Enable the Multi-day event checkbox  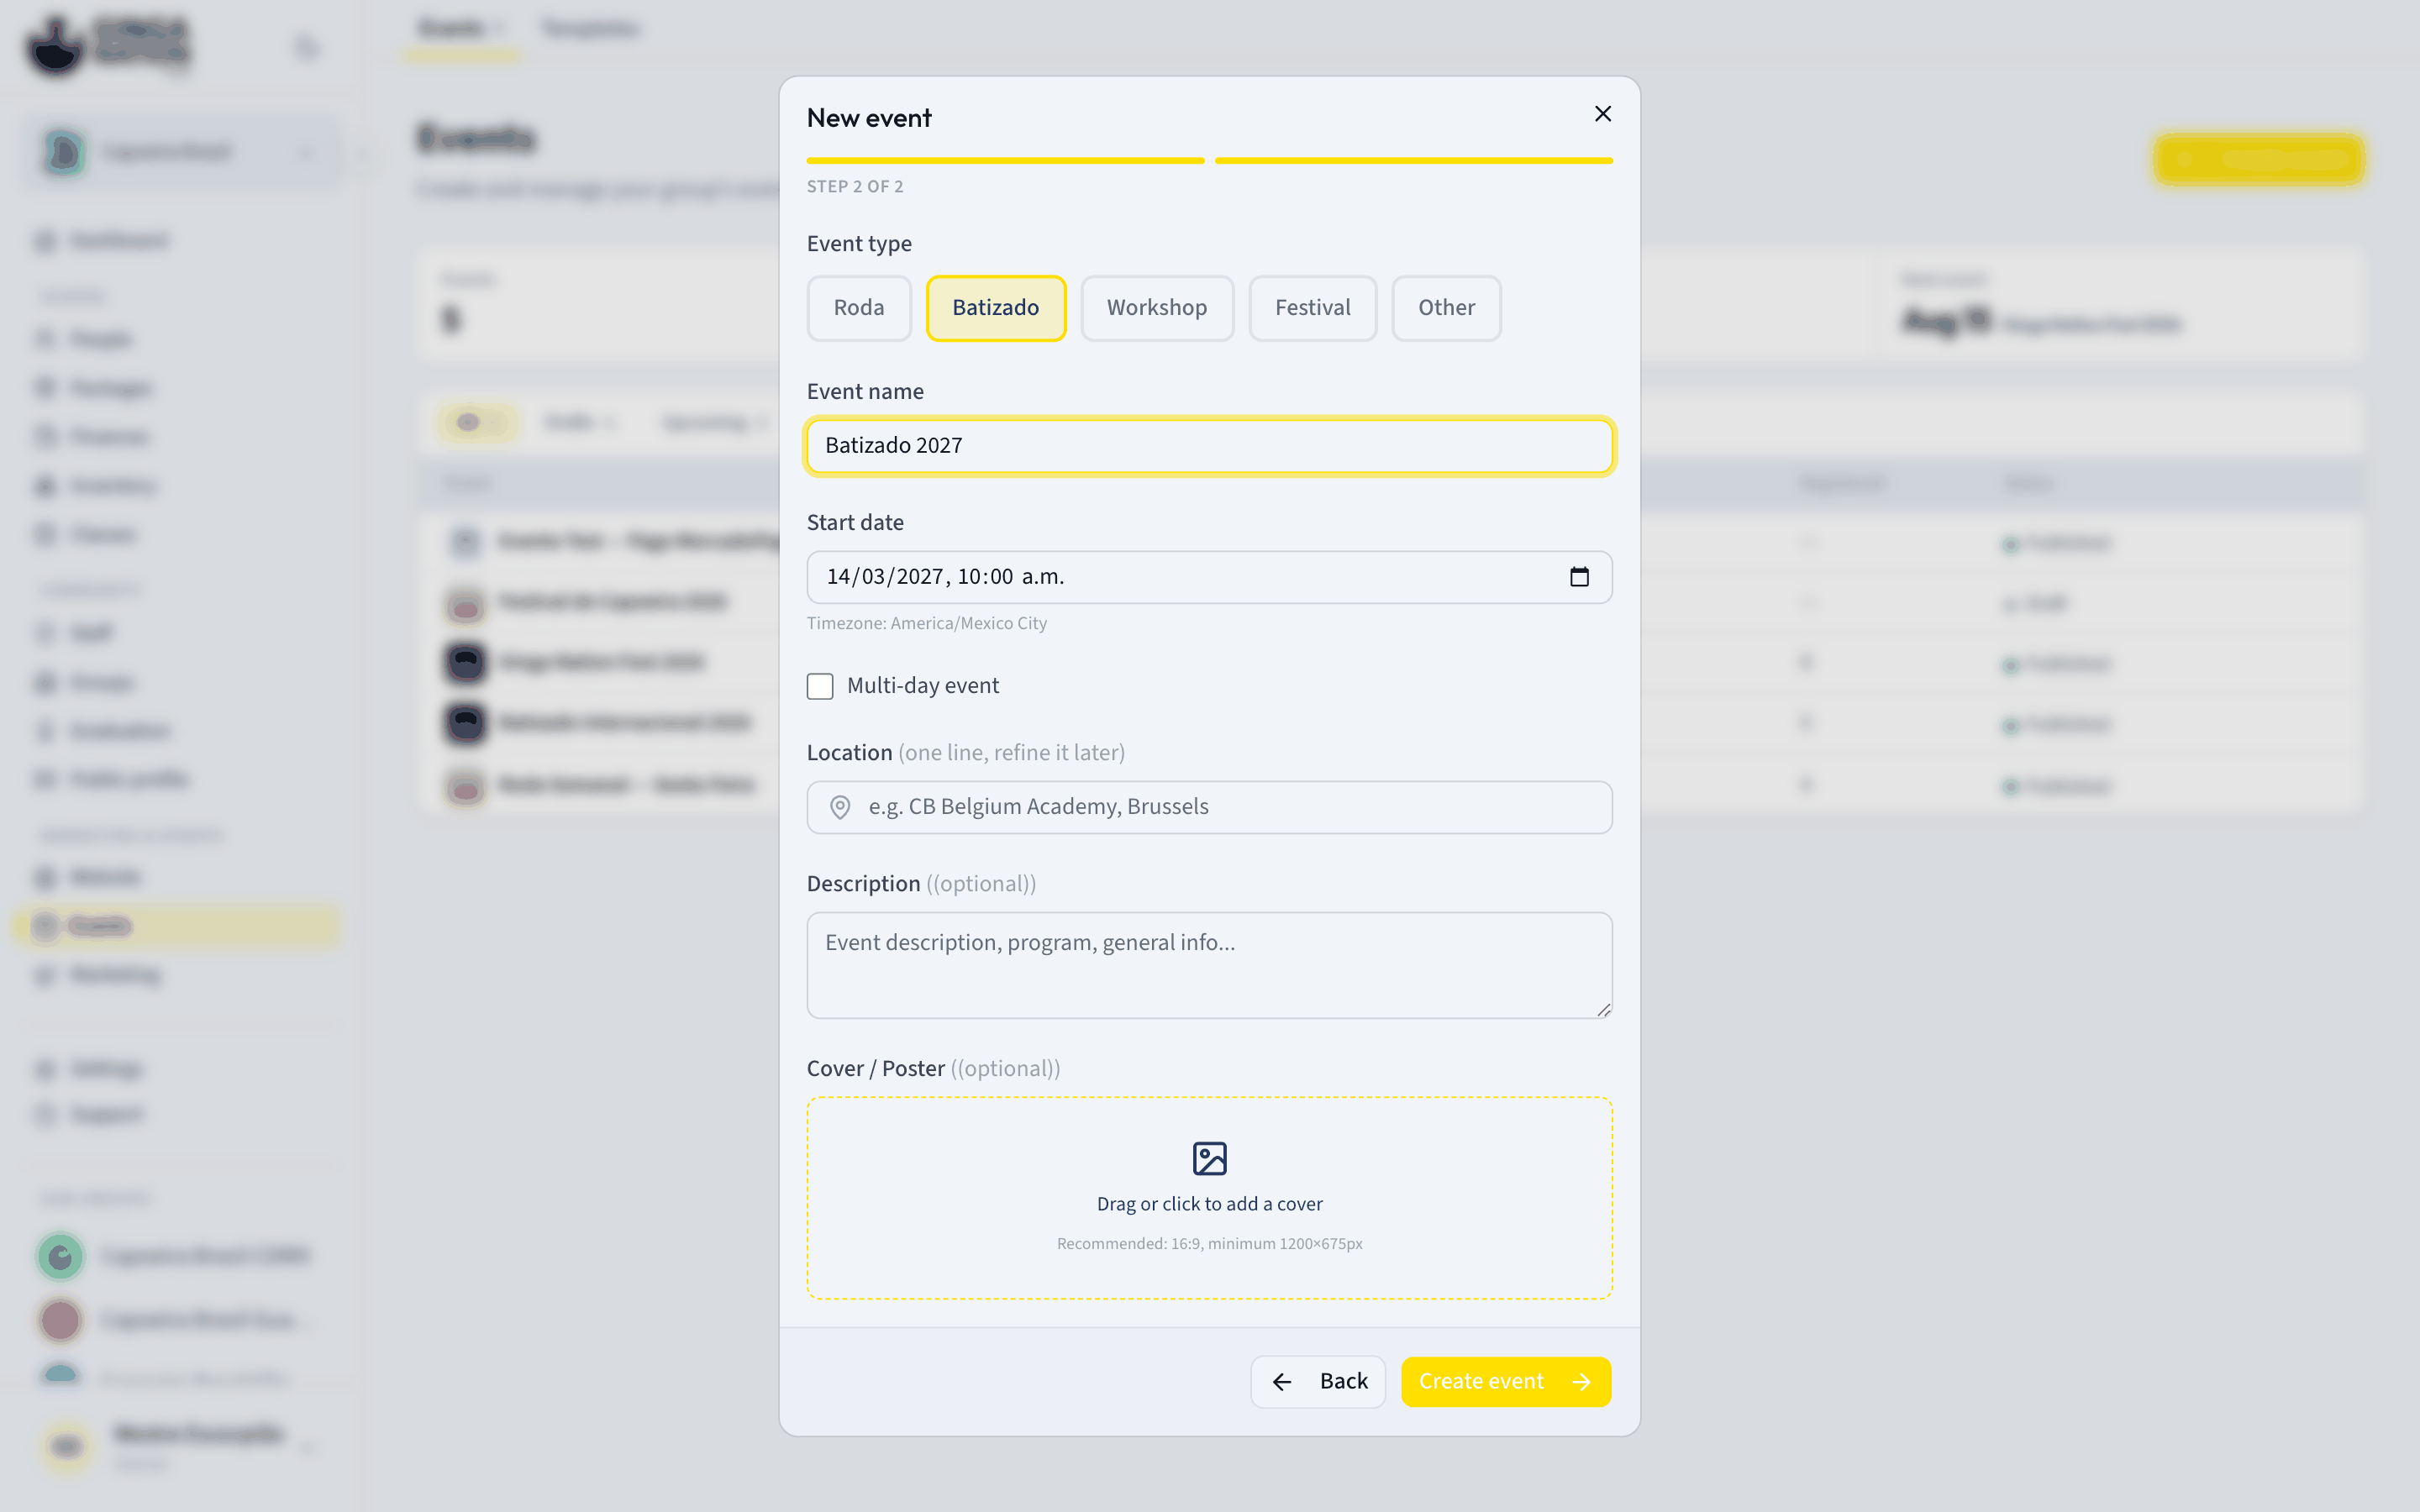pos(820,686)
